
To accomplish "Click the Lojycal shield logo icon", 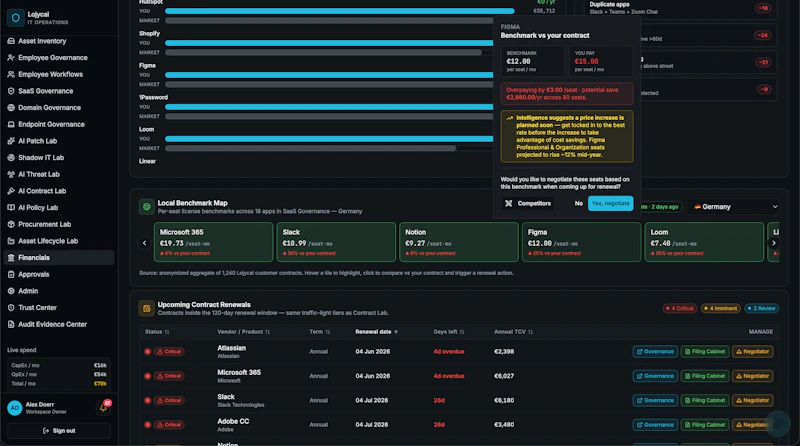I will coord(15,18).
